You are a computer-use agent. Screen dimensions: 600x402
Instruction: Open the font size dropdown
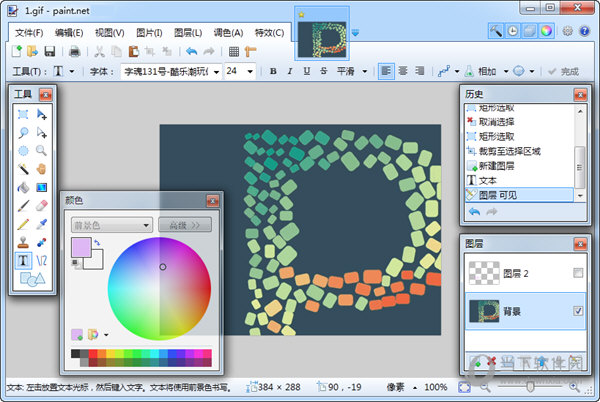248,72
